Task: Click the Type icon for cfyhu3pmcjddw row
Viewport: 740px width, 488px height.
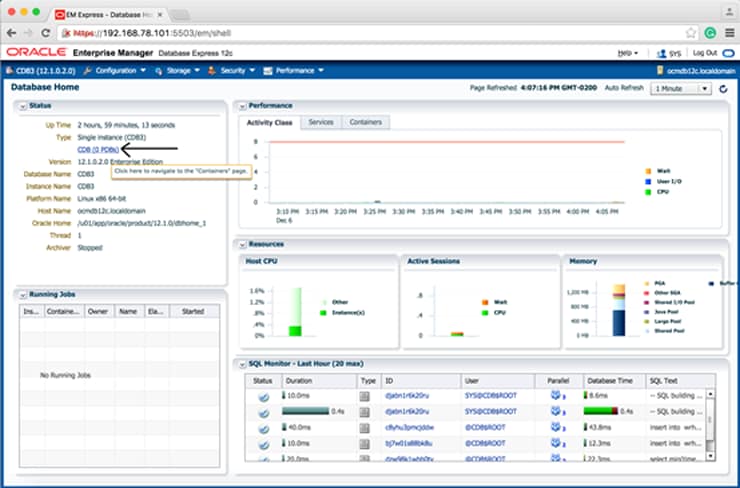Action: (x=364, y=428)
